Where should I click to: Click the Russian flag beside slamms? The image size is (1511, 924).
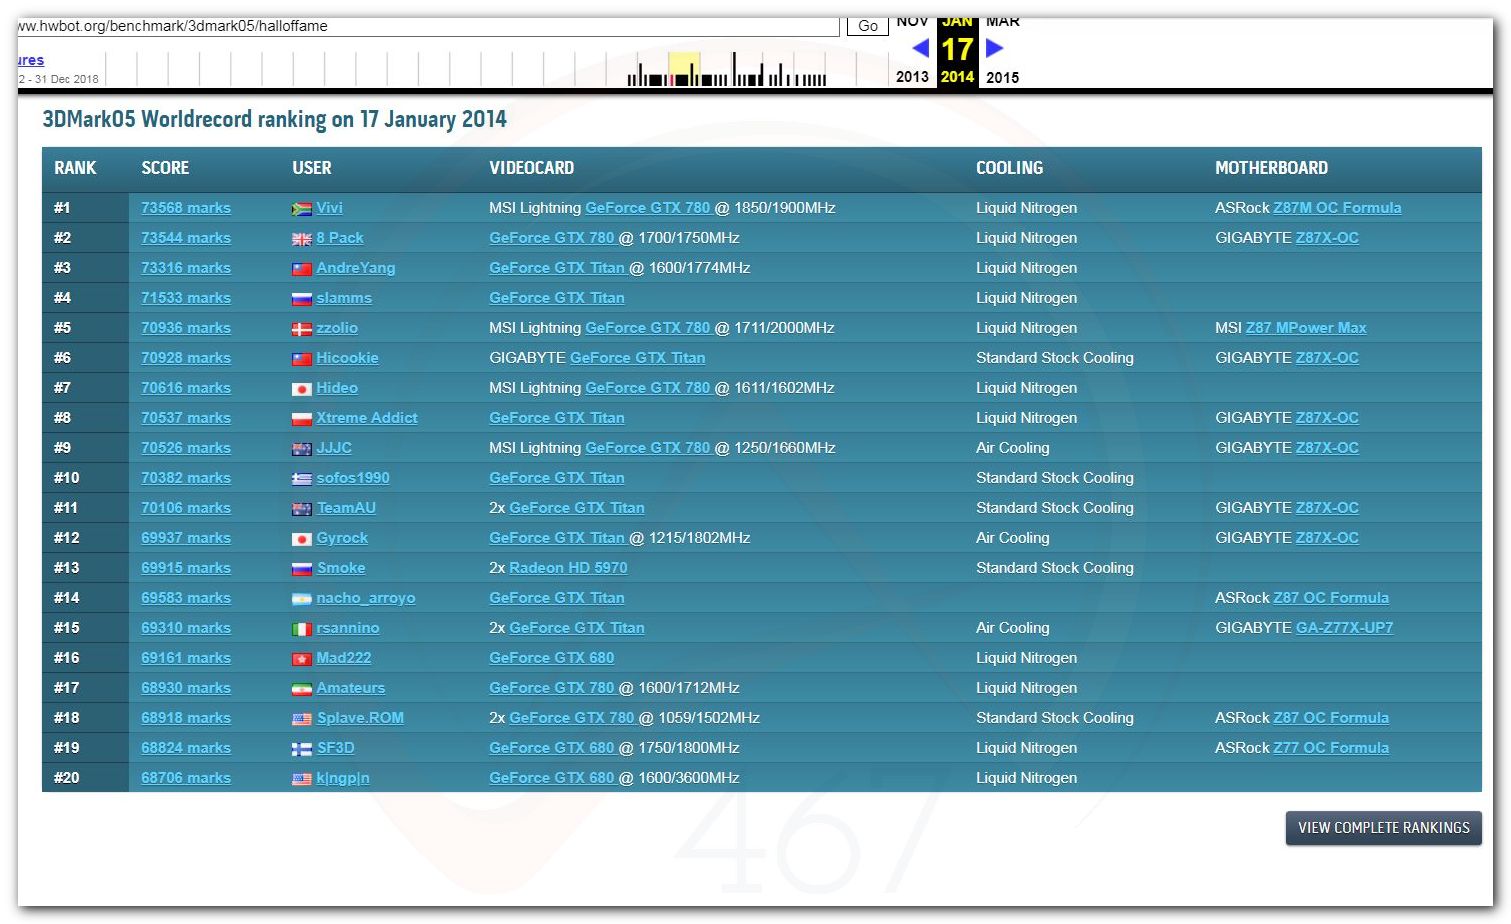click(x=301, y=299)
